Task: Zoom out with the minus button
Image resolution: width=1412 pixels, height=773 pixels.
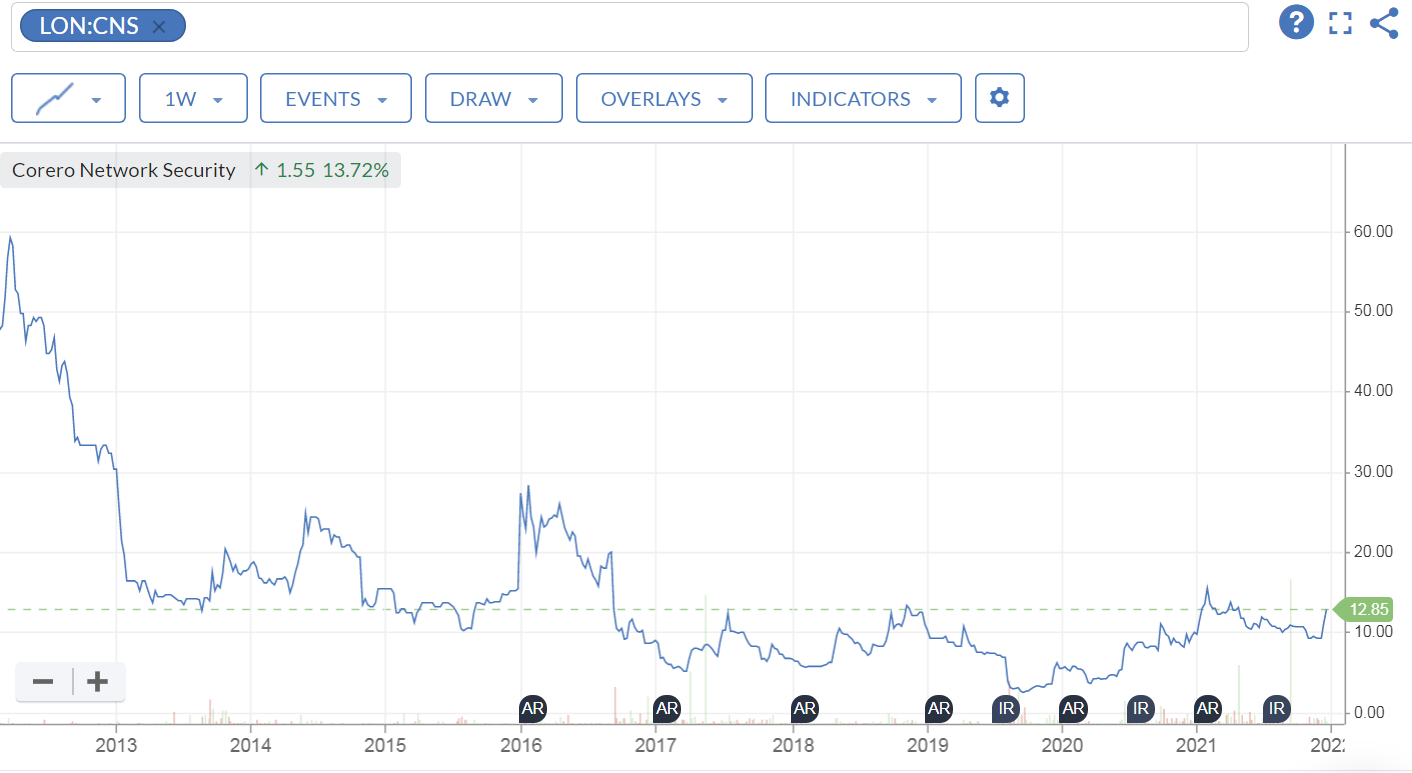Action: [x=43, y=682]
